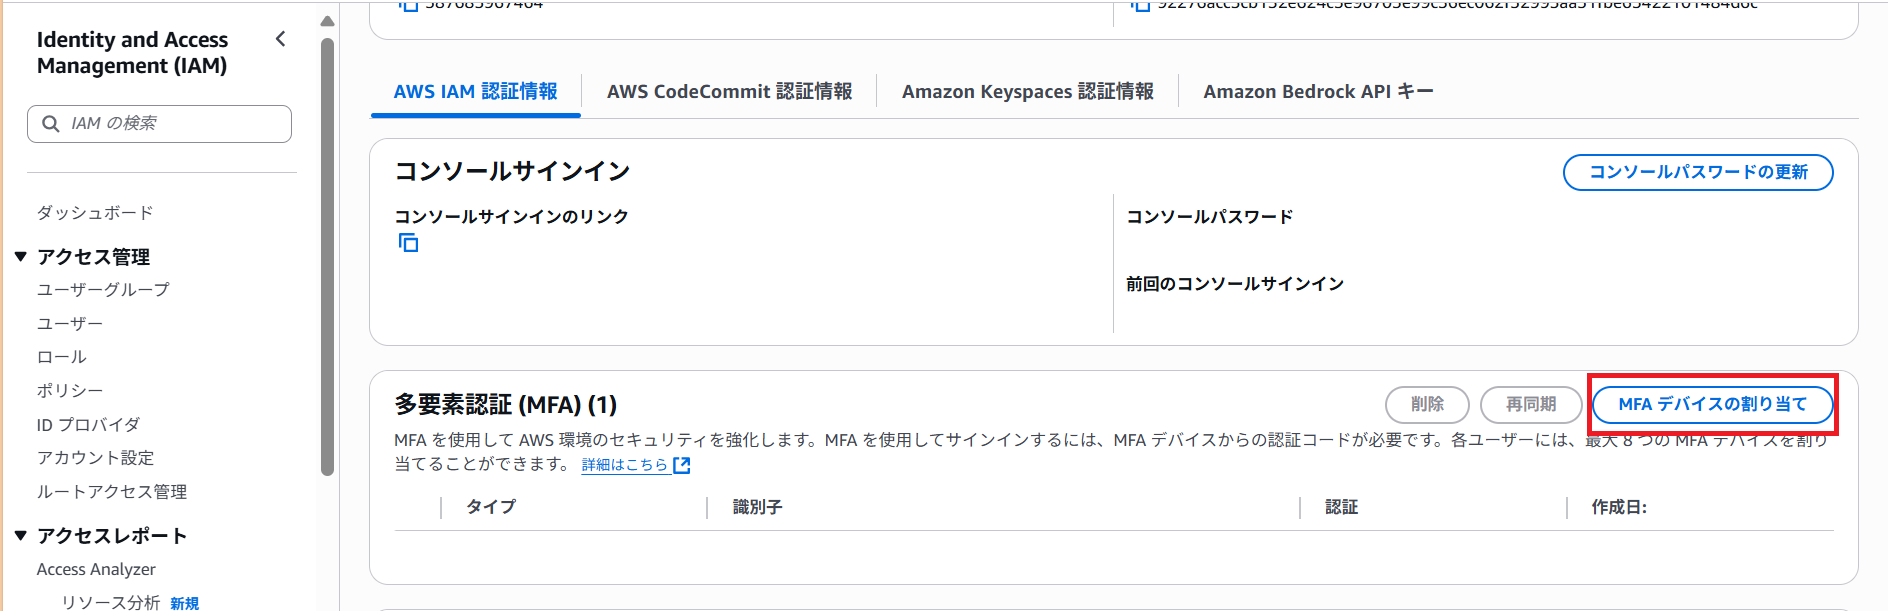Viewport: 1888px width, 611px height.
Task: Focus the IAM の検索 search field
Action: click(x=175, y=124)
